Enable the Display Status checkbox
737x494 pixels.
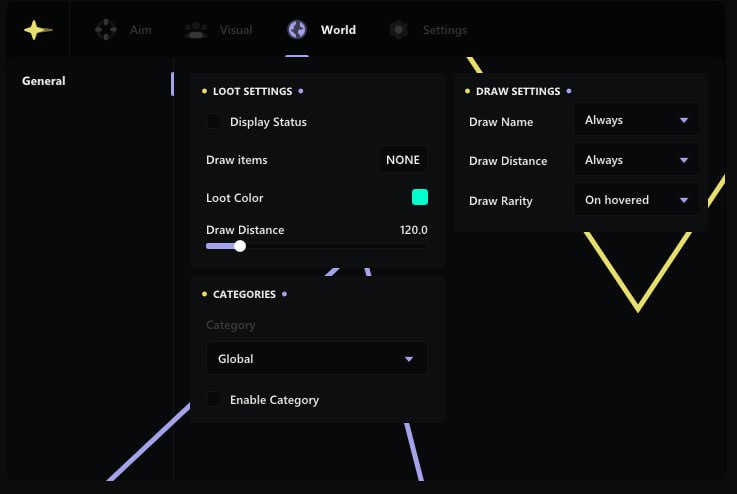[x=214, y=122]
